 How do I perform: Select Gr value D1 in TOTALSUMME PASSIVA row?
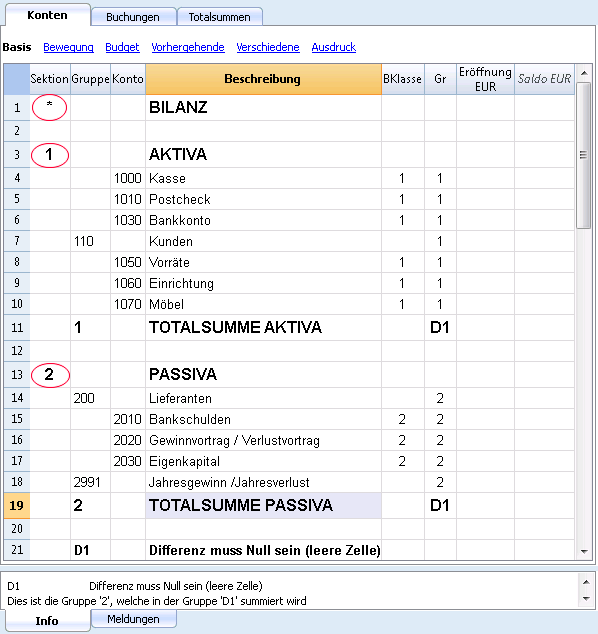tap(440, 505)
